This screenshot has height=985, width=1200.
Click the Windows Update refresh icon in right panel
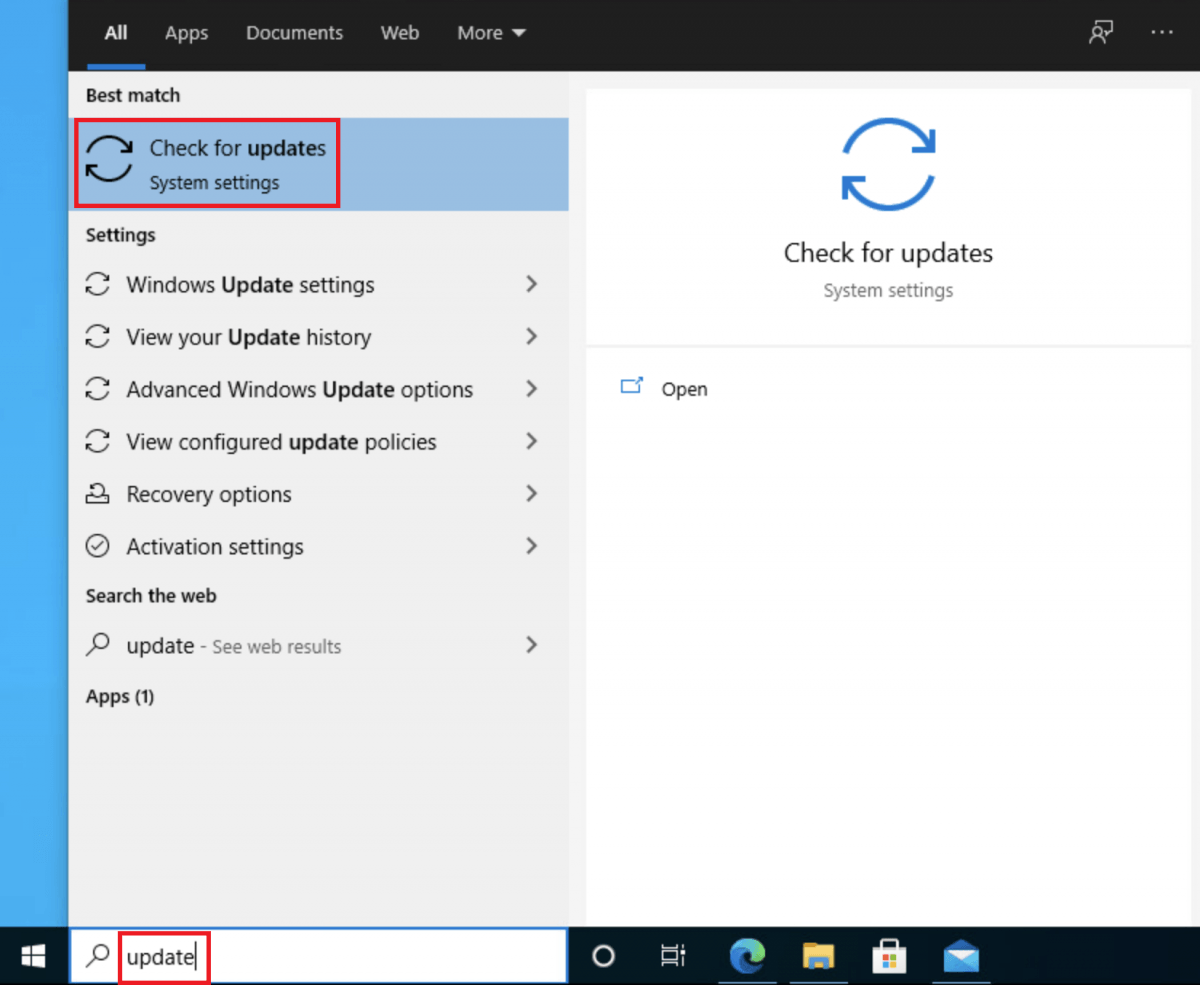888,163
